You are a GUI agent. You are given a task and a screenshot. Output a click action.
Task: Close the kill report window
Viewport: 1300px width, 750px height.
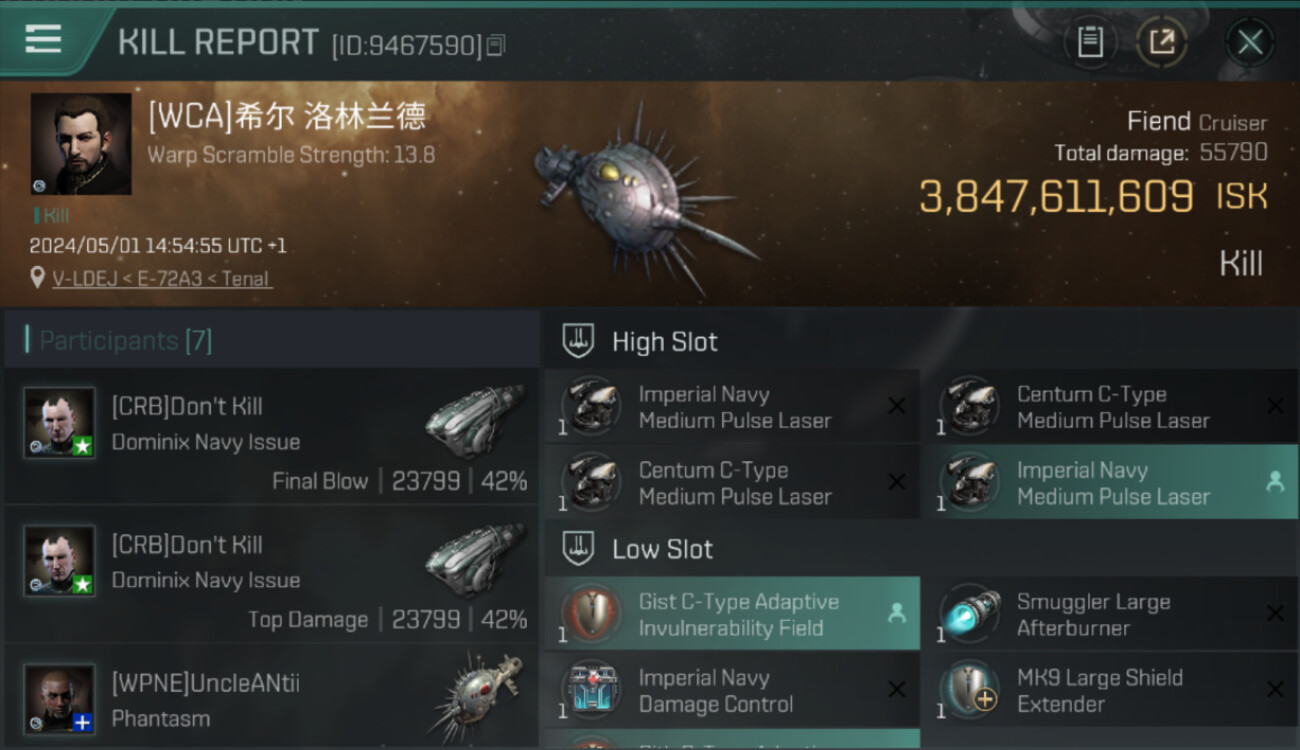tap(1249, 42)
